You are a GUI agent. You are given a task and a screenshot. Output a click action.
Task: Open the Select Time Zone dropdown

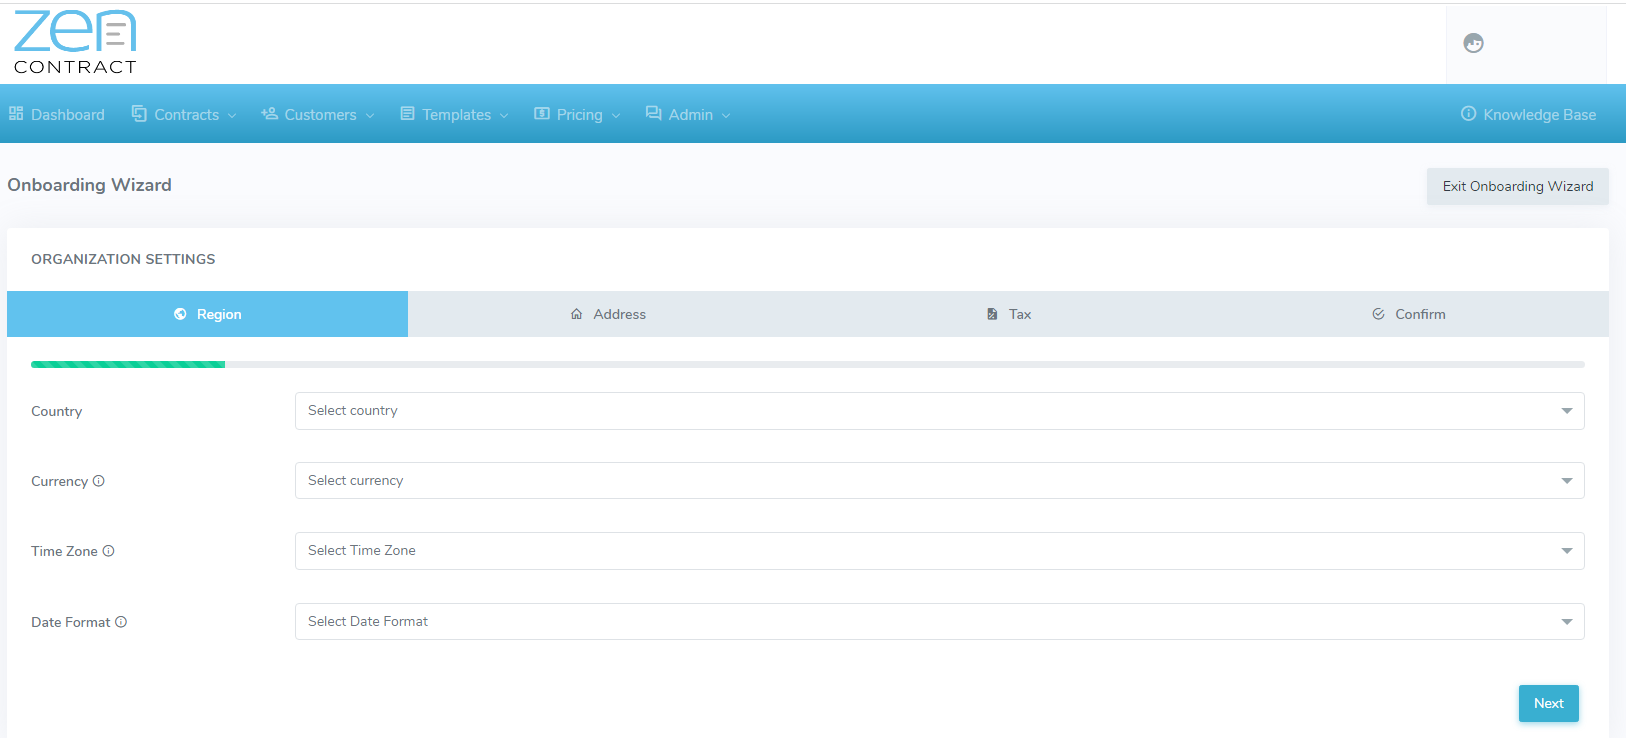[x=939, y=551]
